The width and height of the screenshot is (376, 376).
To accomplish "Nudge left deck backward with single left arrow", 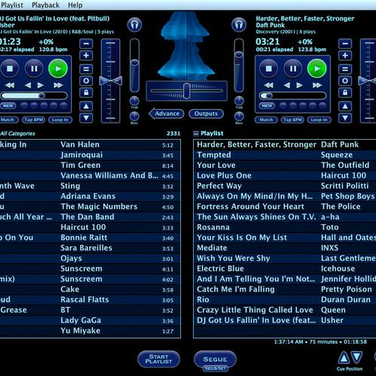I will [x=28, y=85].
